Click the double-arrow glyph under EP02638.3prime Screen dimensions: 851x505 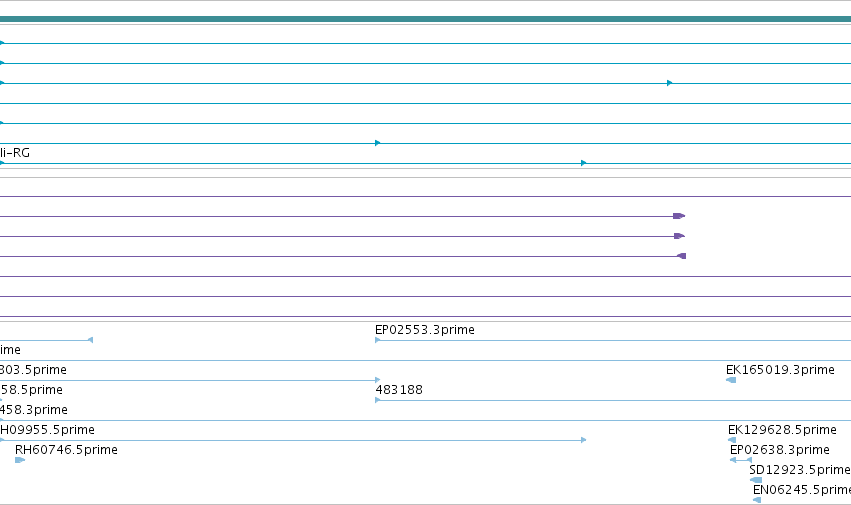[741, 460]
